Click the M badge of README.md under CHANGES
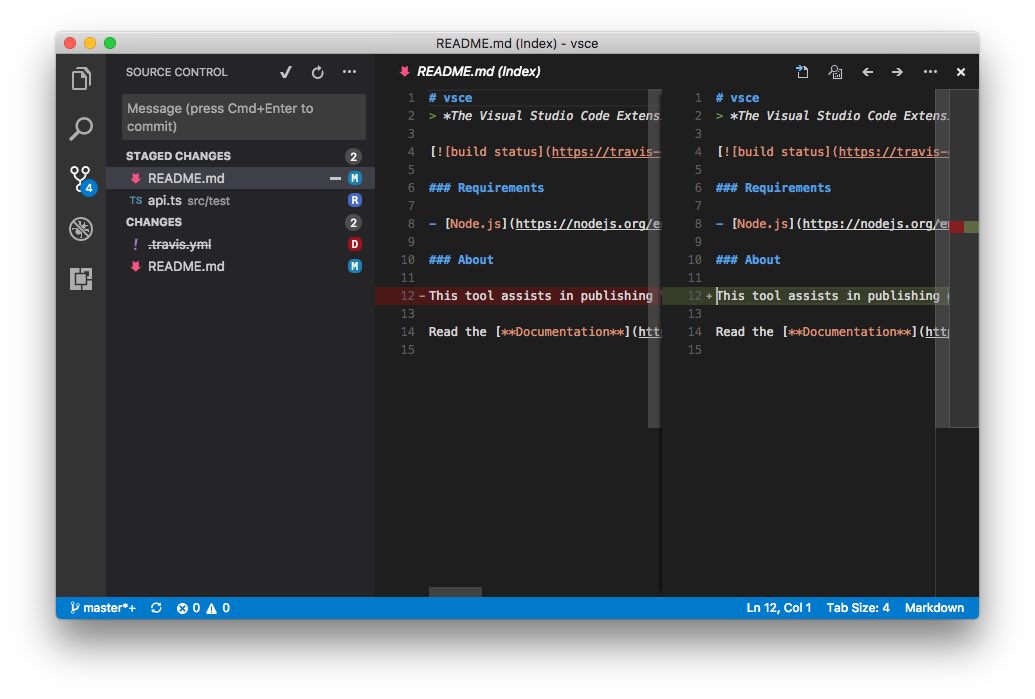 coord(354,266)
